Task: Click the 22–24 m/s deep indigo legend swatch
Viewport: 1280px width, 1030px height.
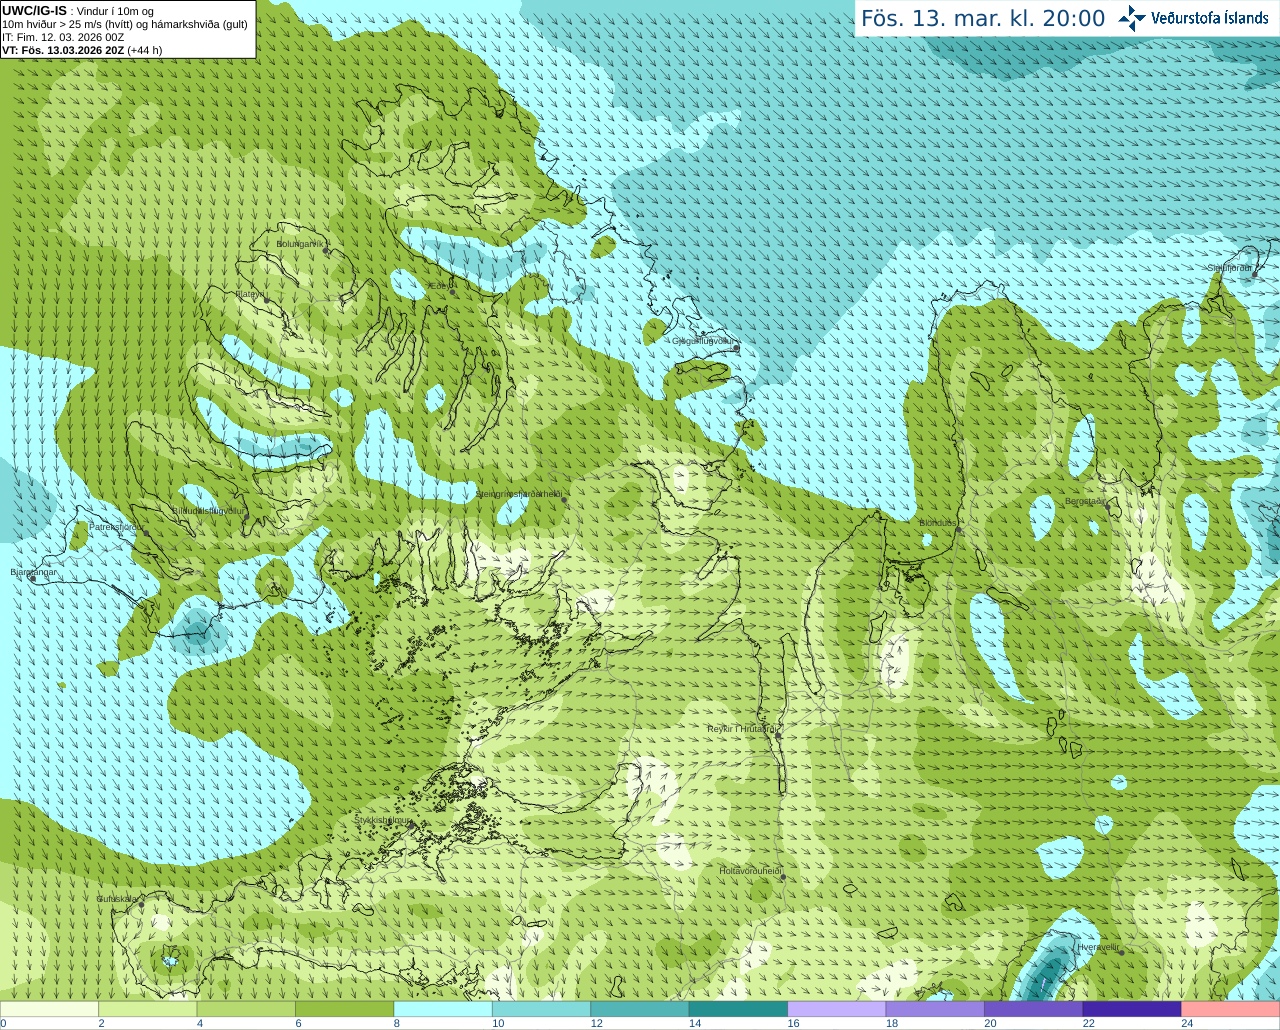Action: click(1132, 1009)
